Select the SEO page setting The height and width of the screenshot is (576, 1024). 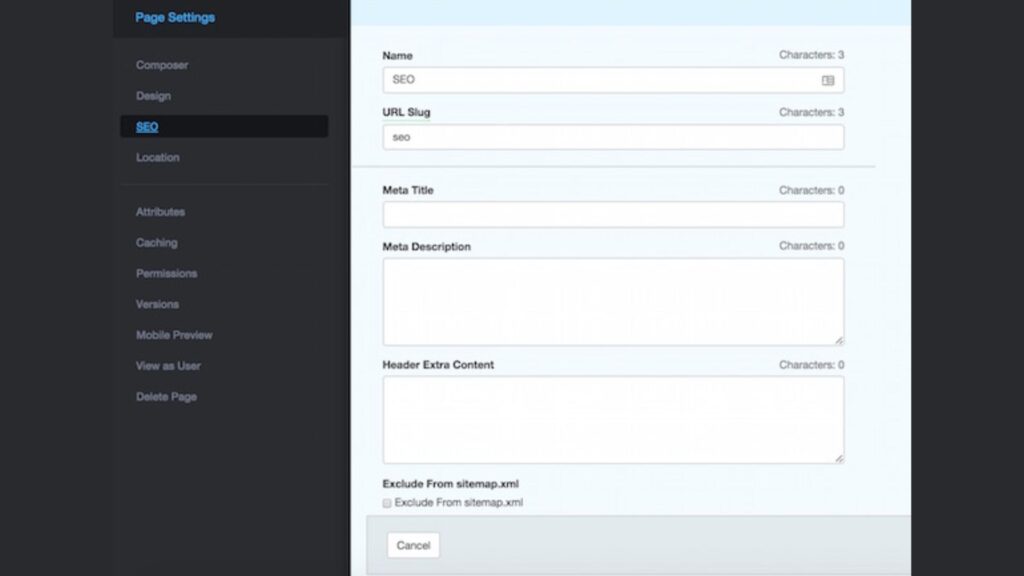pyautogui.click(x=224, y=127)
